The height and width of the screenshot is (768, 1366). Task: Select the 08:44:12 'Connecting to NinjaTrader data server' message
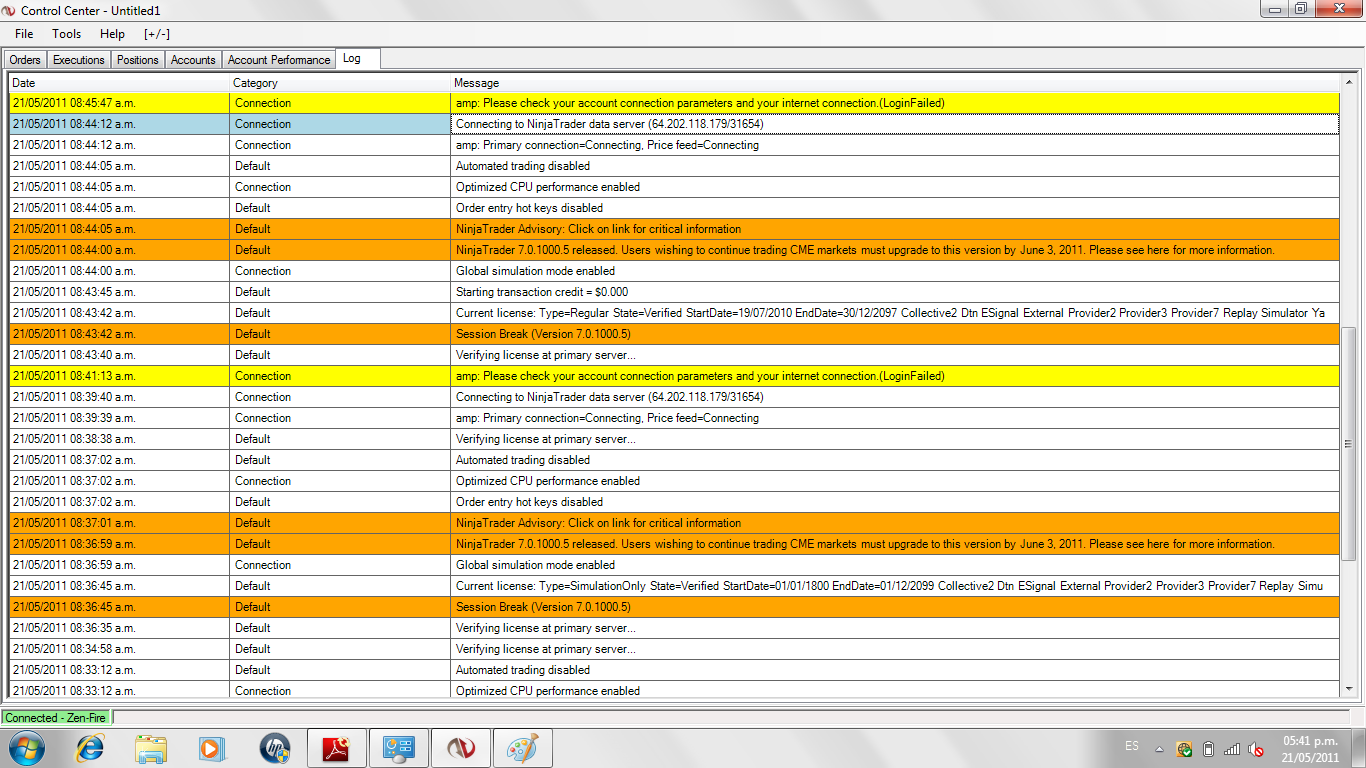coord(895,124)
